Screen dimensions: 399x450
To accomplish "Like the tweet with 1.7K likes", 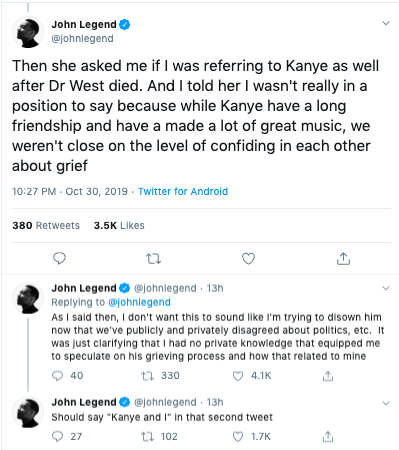I will 238,437.
